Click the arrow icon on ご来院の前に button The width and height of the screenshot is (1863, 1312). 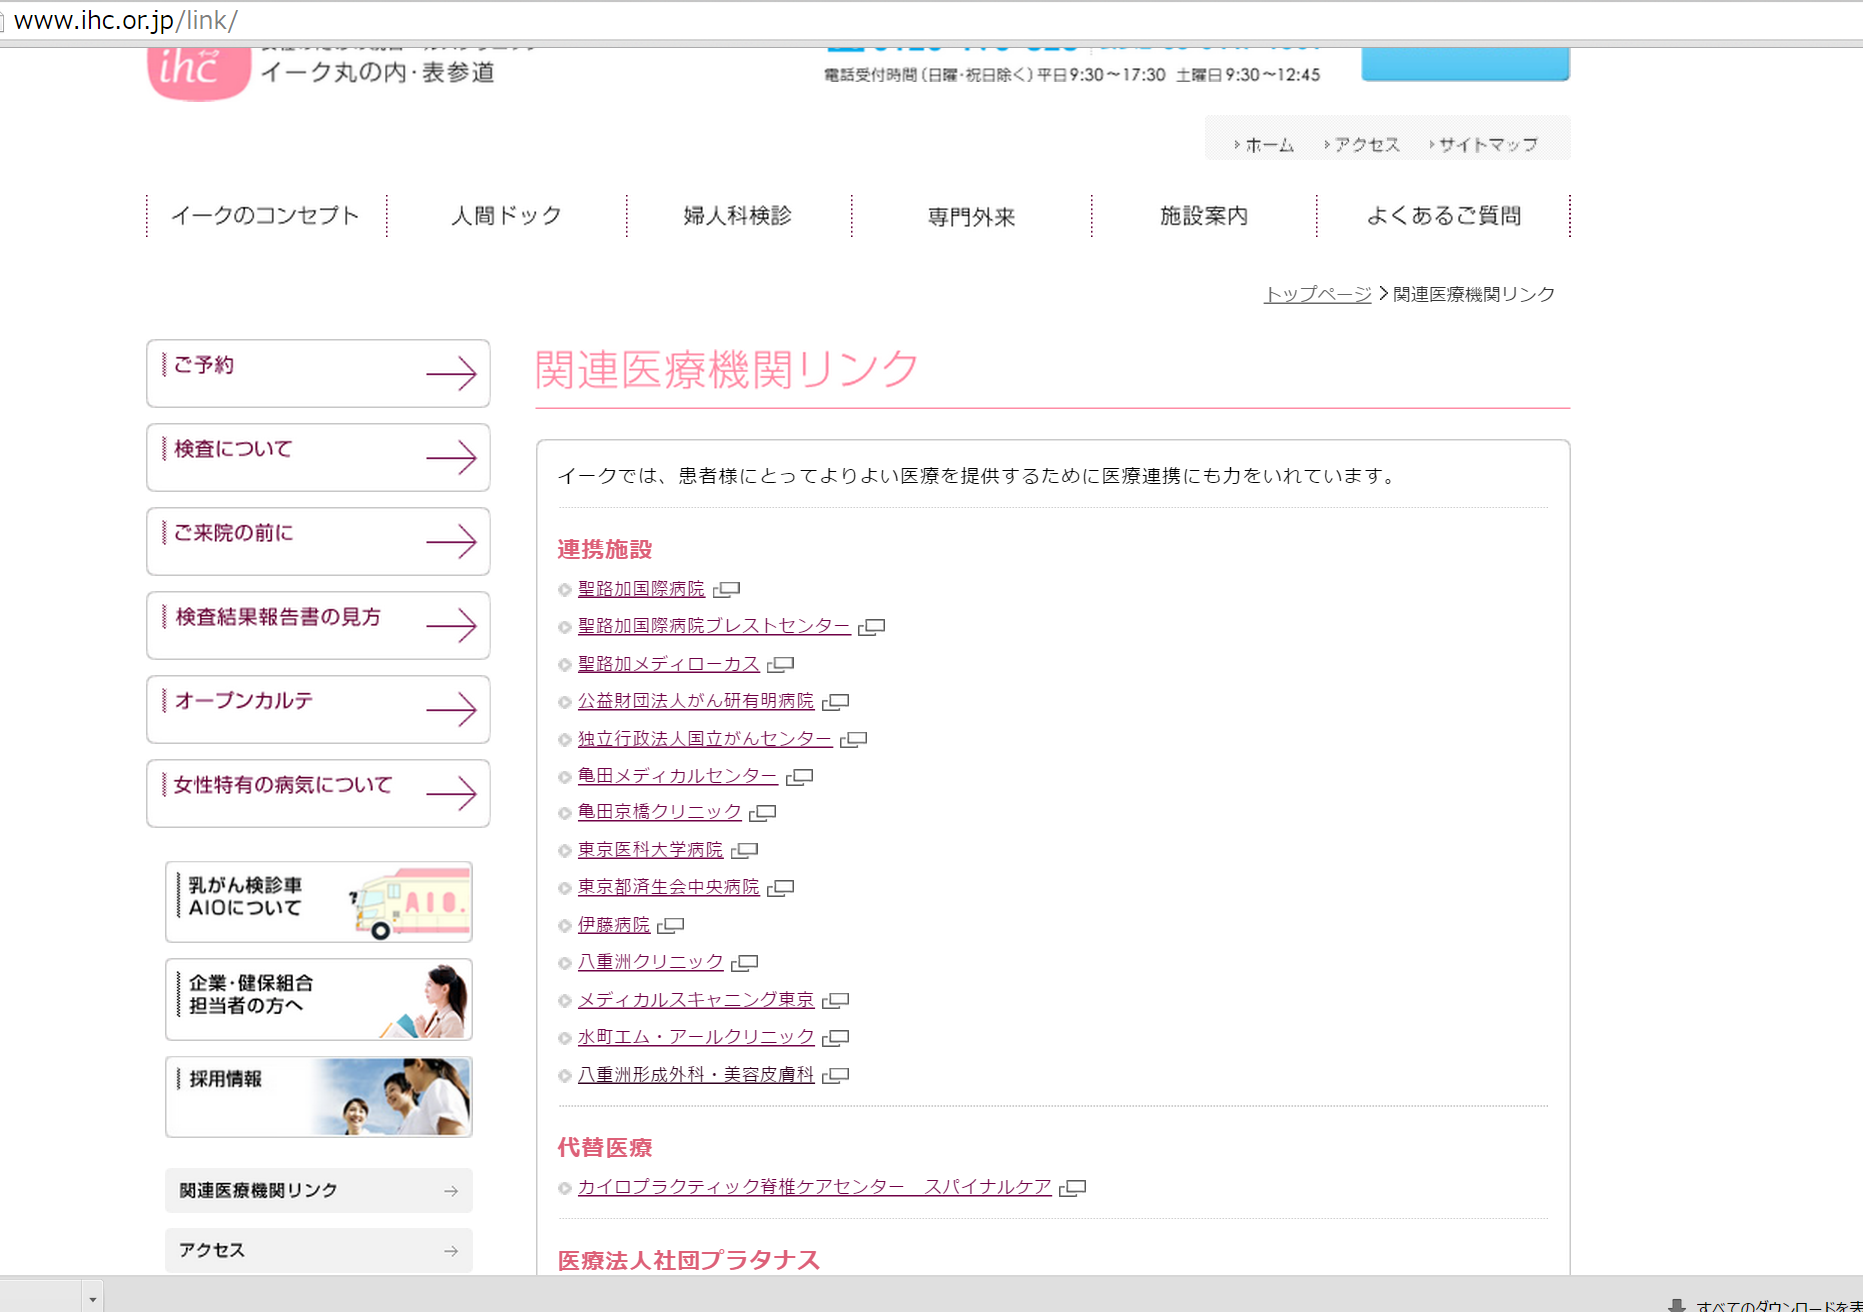pyautogui.click(x=451, y=541)
